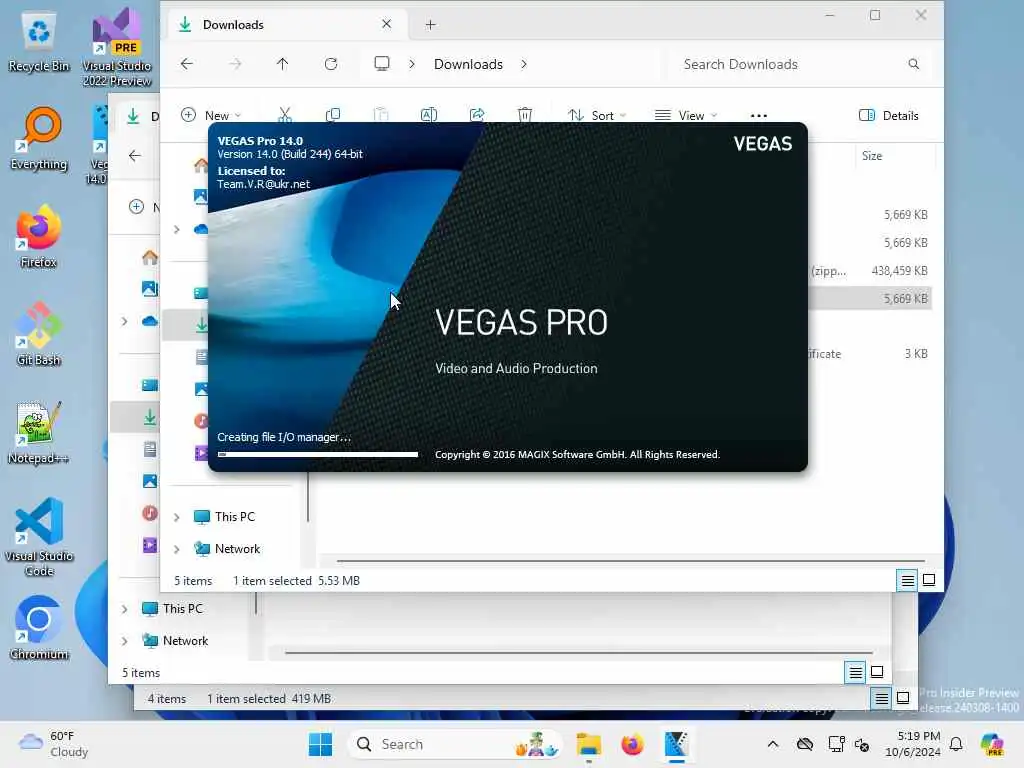Click search magnifier in Search Downloads
The width and height of the screenshot is (1024, 768).
(x=914, y=64)
